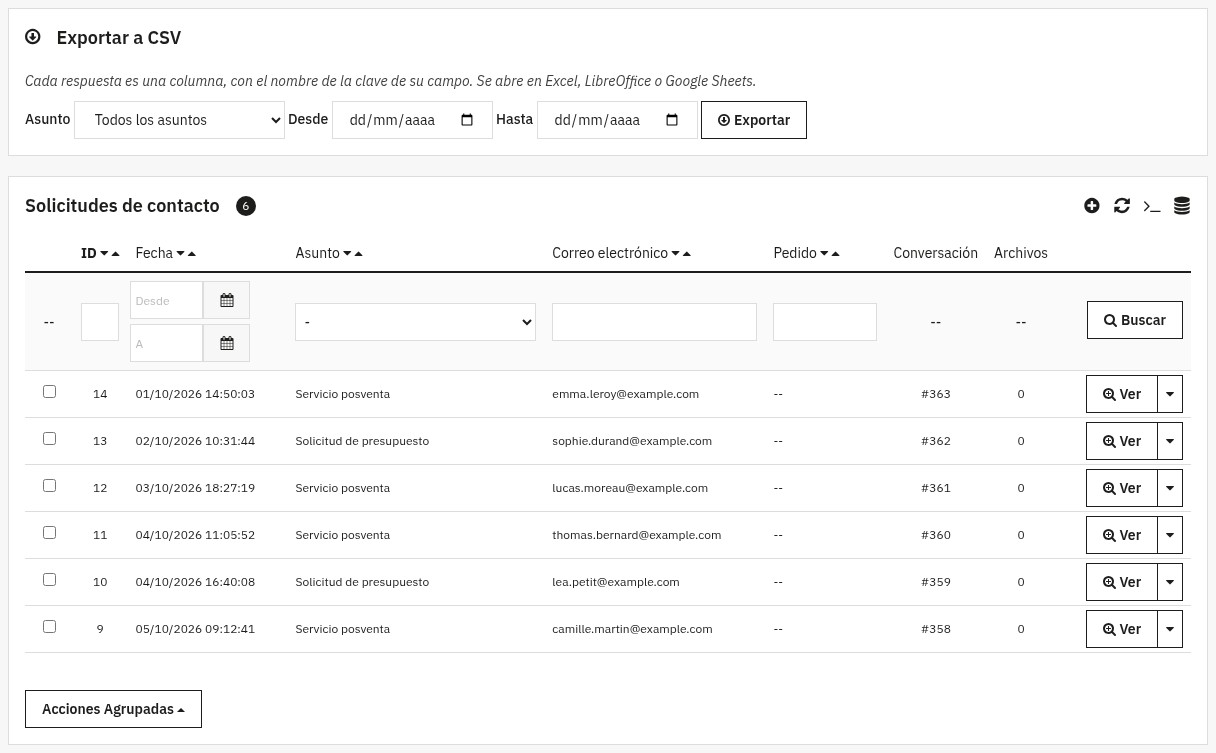Sort Fecha column descending arrow
Screen dimensions: 1216x753
[180, 254]
